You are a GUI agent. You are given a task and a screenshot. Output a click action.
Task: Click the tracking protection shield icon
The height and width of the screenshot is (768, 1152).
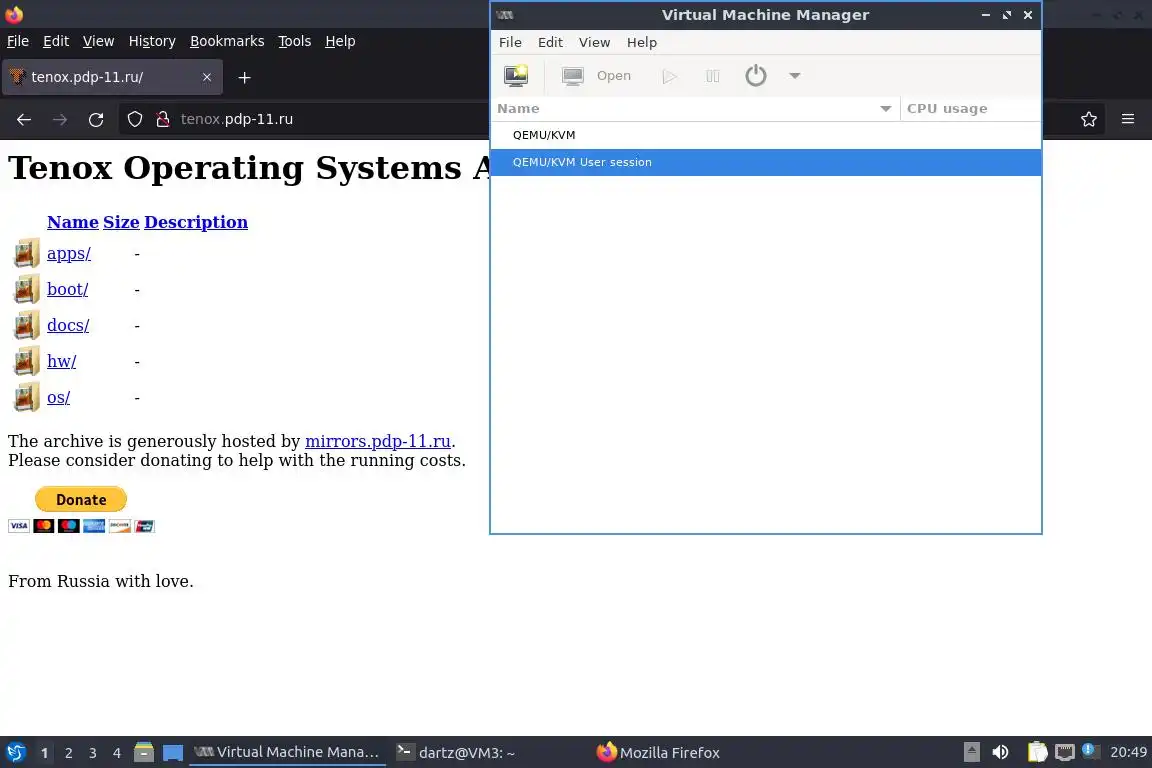(x=134, y=119)
